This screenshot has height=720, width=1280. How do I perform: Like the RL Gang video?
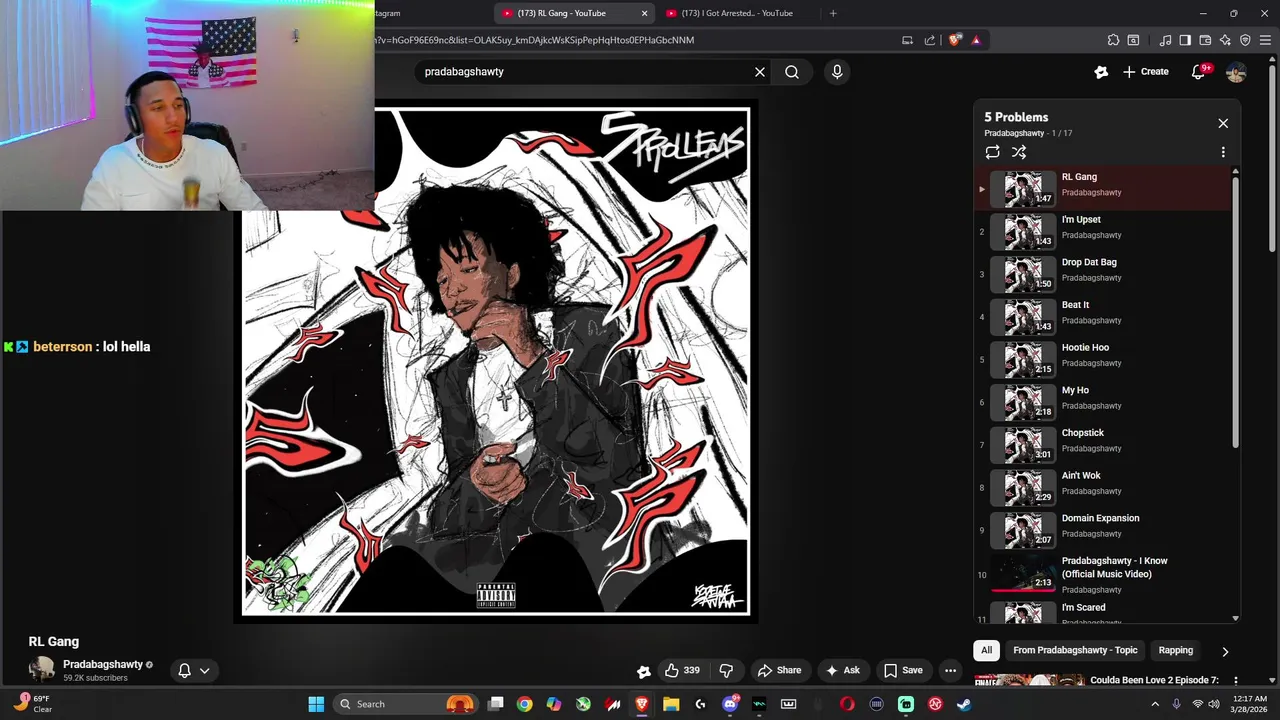[682, 670]
